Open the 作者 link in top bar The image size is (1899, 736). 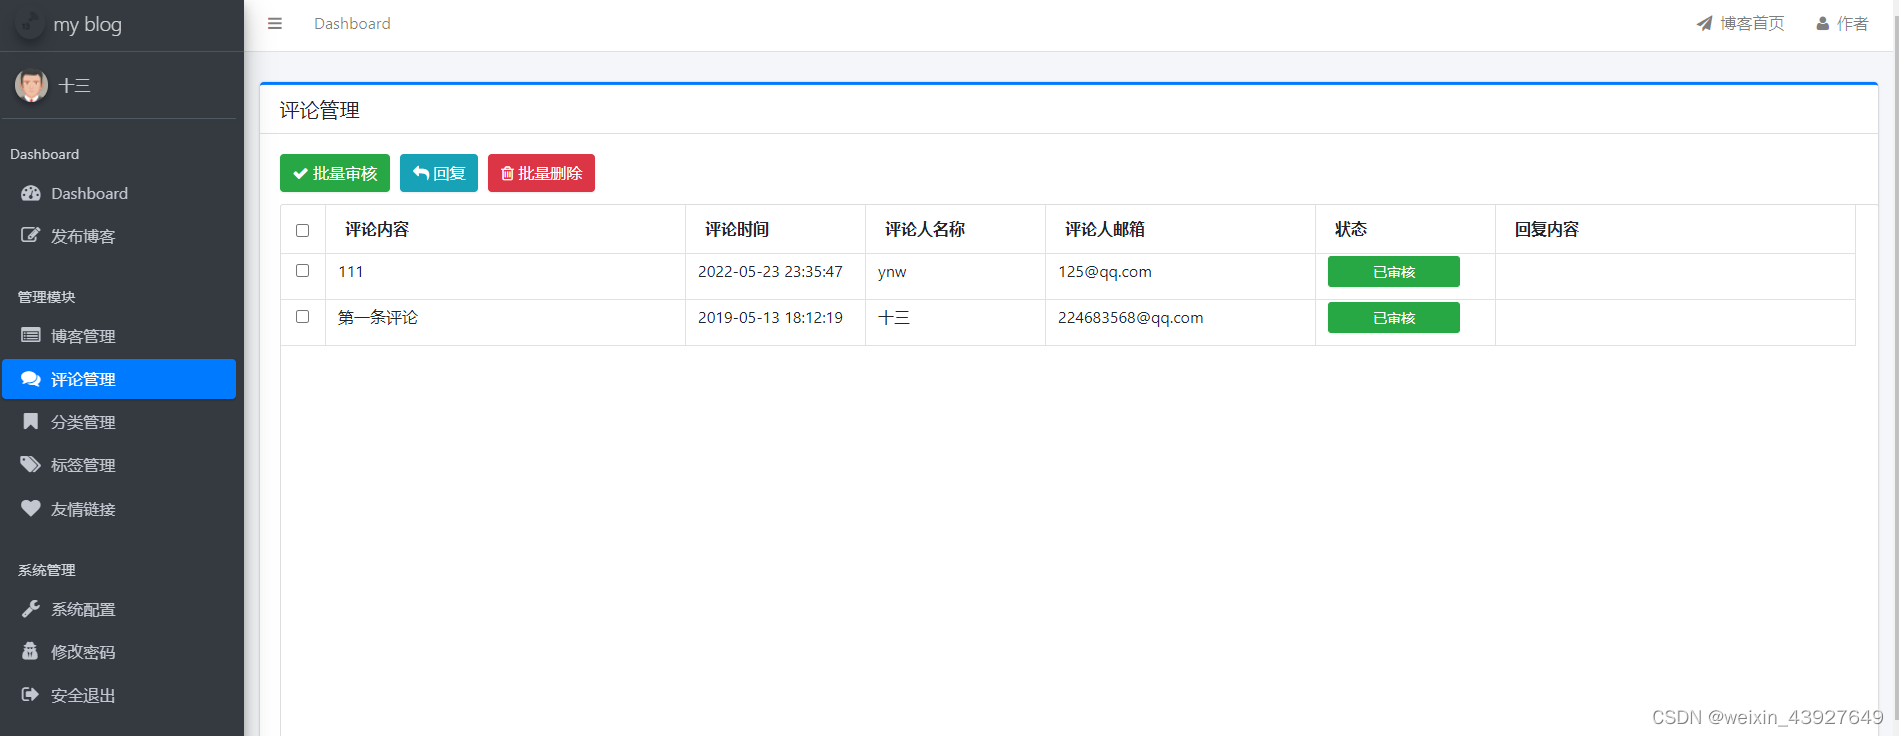point(1842,23)
